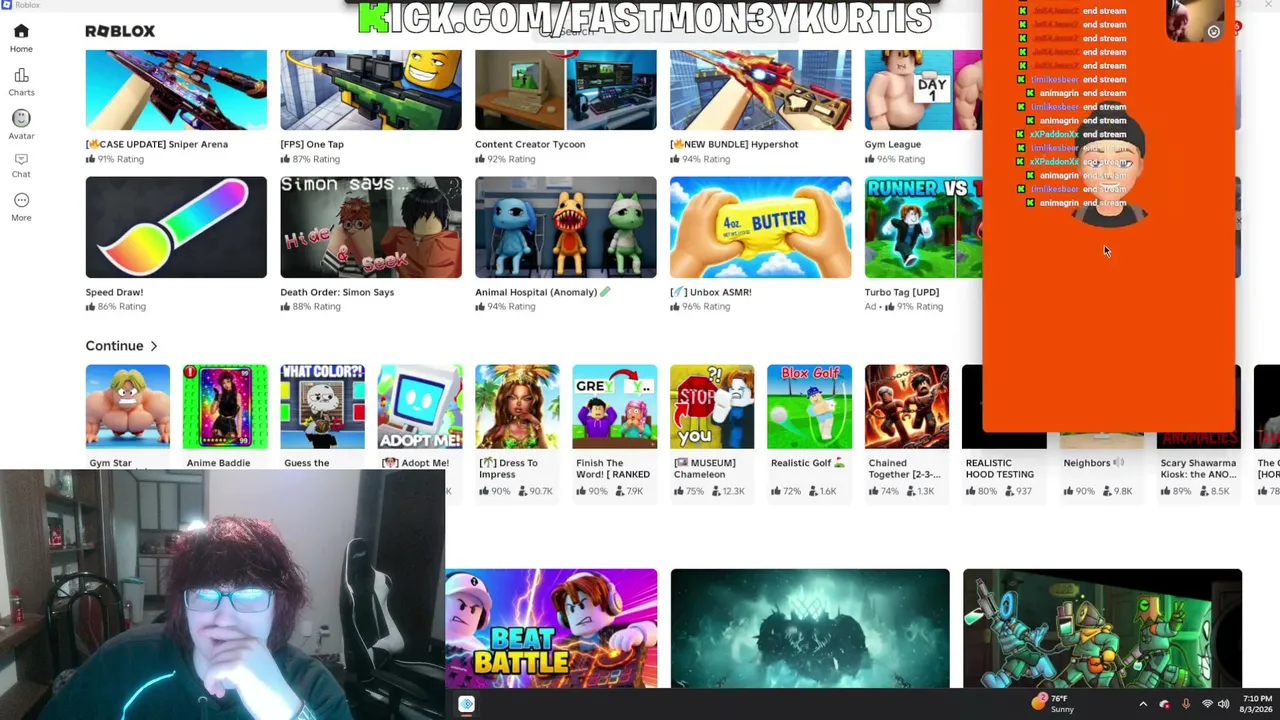Open the Unbox ASMR! butter thumbnail
This screenshot has width=1280, height=720.
[x=760, y=227]
